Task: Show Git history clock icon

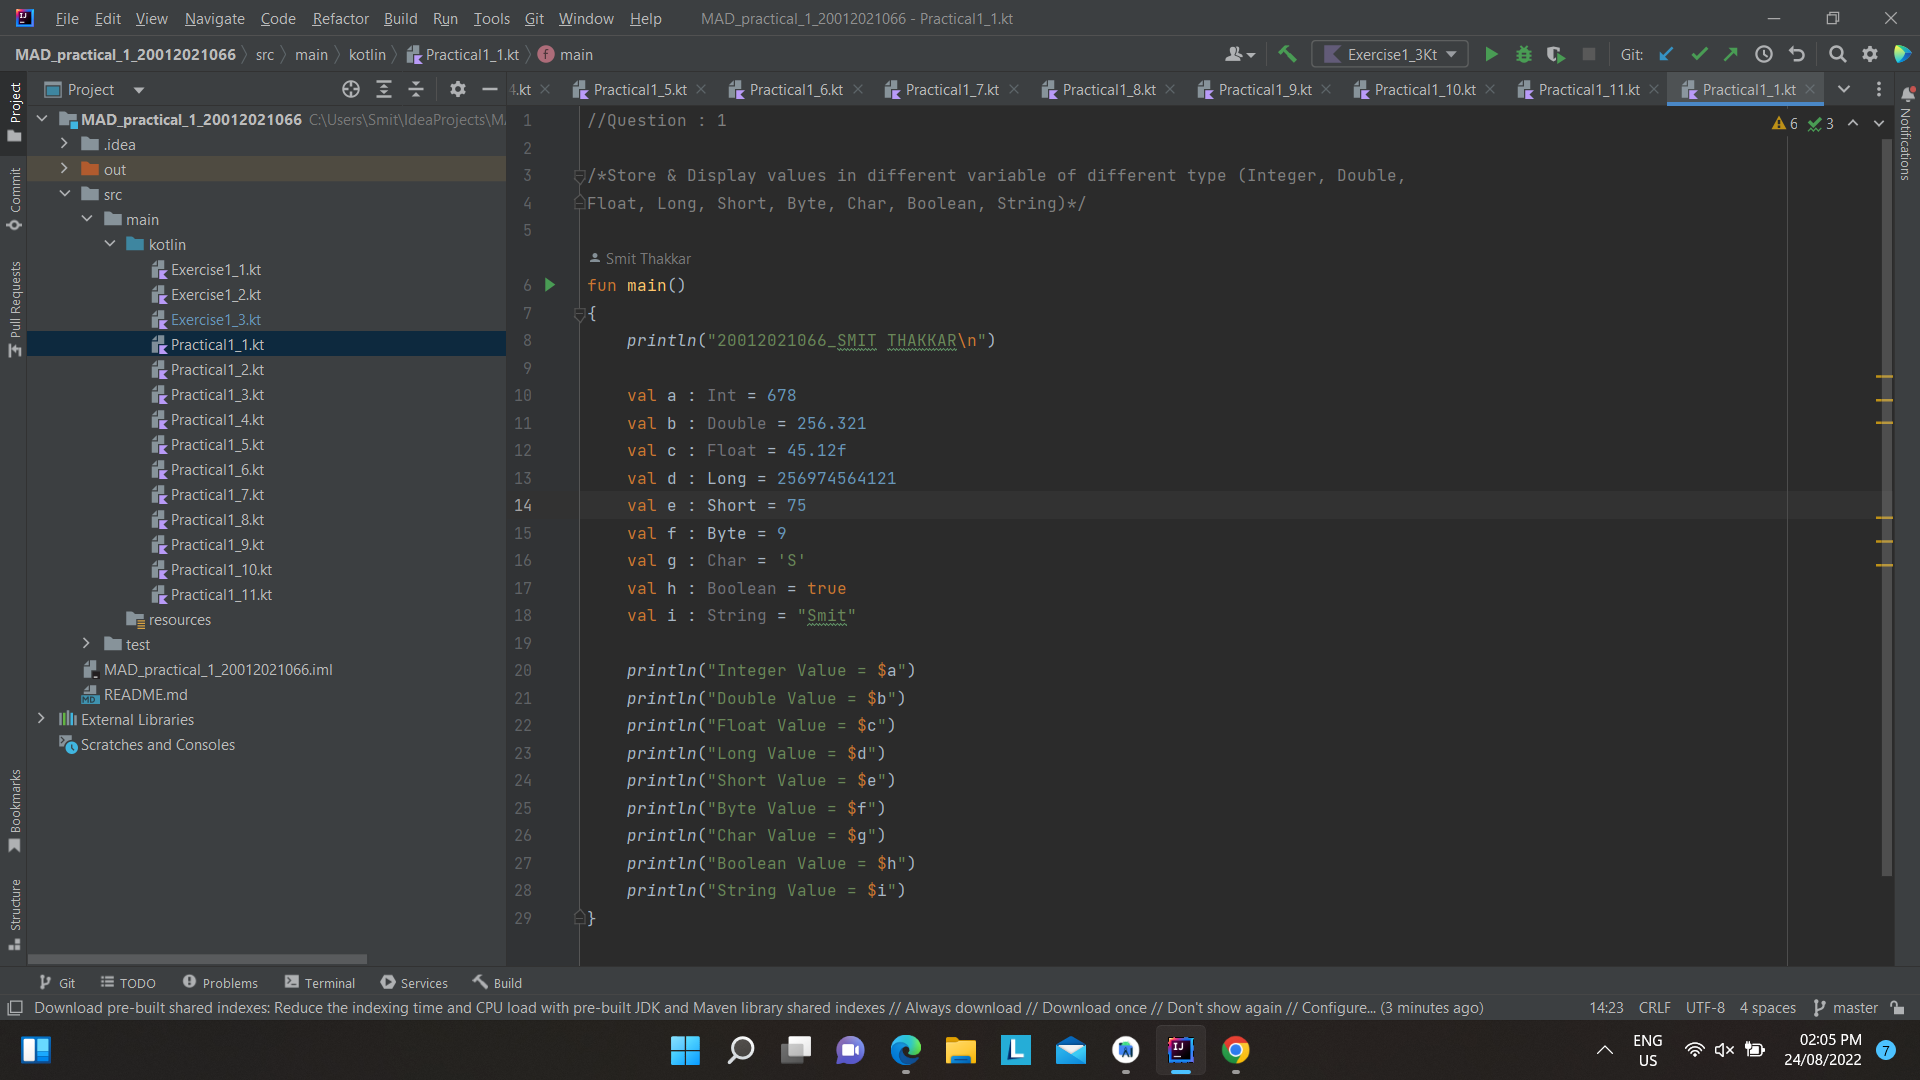Action: pyautogui.click(x=1764, y=55)
